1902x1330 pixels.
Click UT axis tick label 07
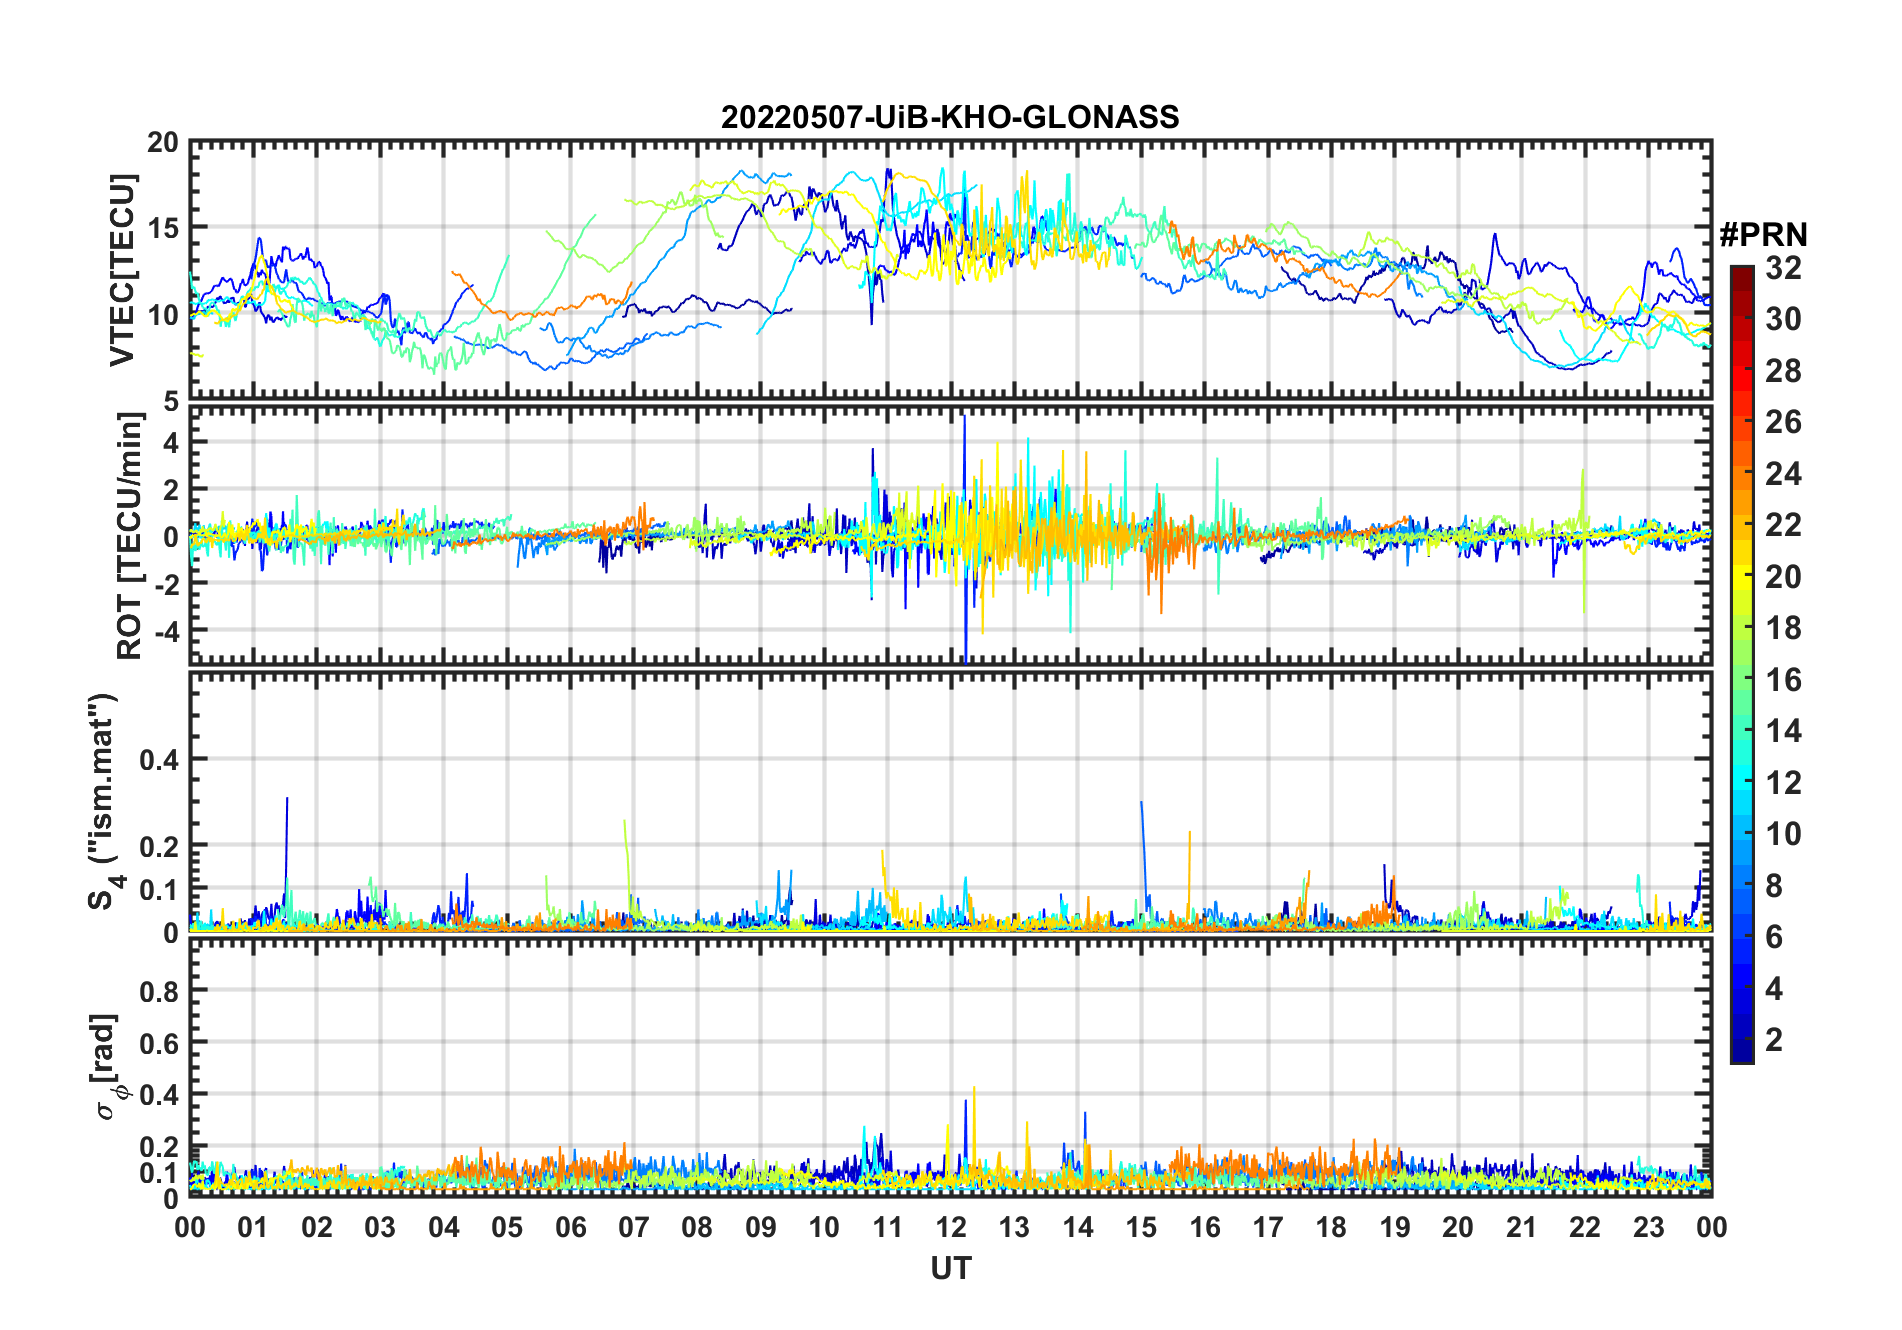[634, 1227]
